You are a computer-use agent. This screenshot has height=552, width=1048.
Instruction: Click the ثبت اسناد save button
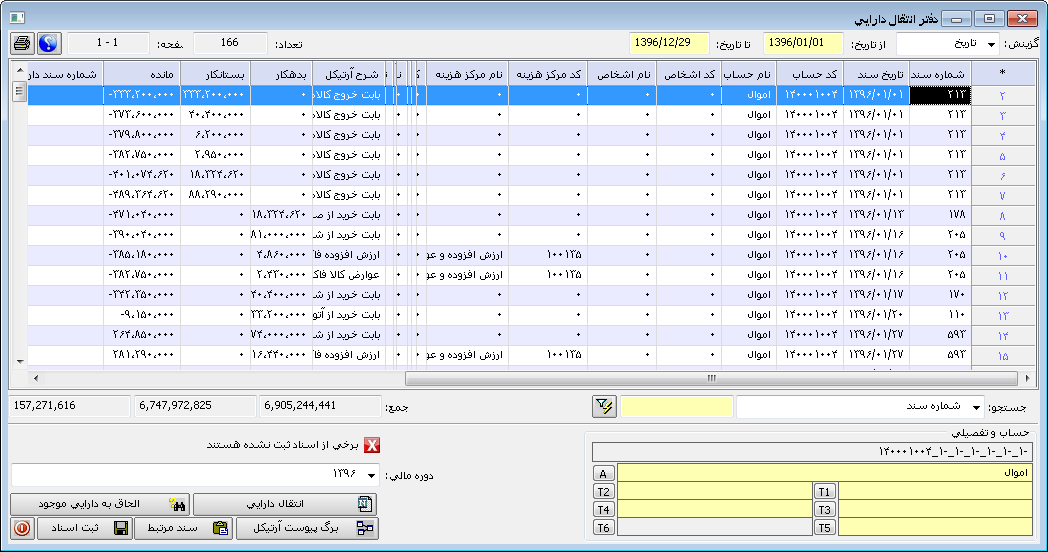(x=84, y=528)
